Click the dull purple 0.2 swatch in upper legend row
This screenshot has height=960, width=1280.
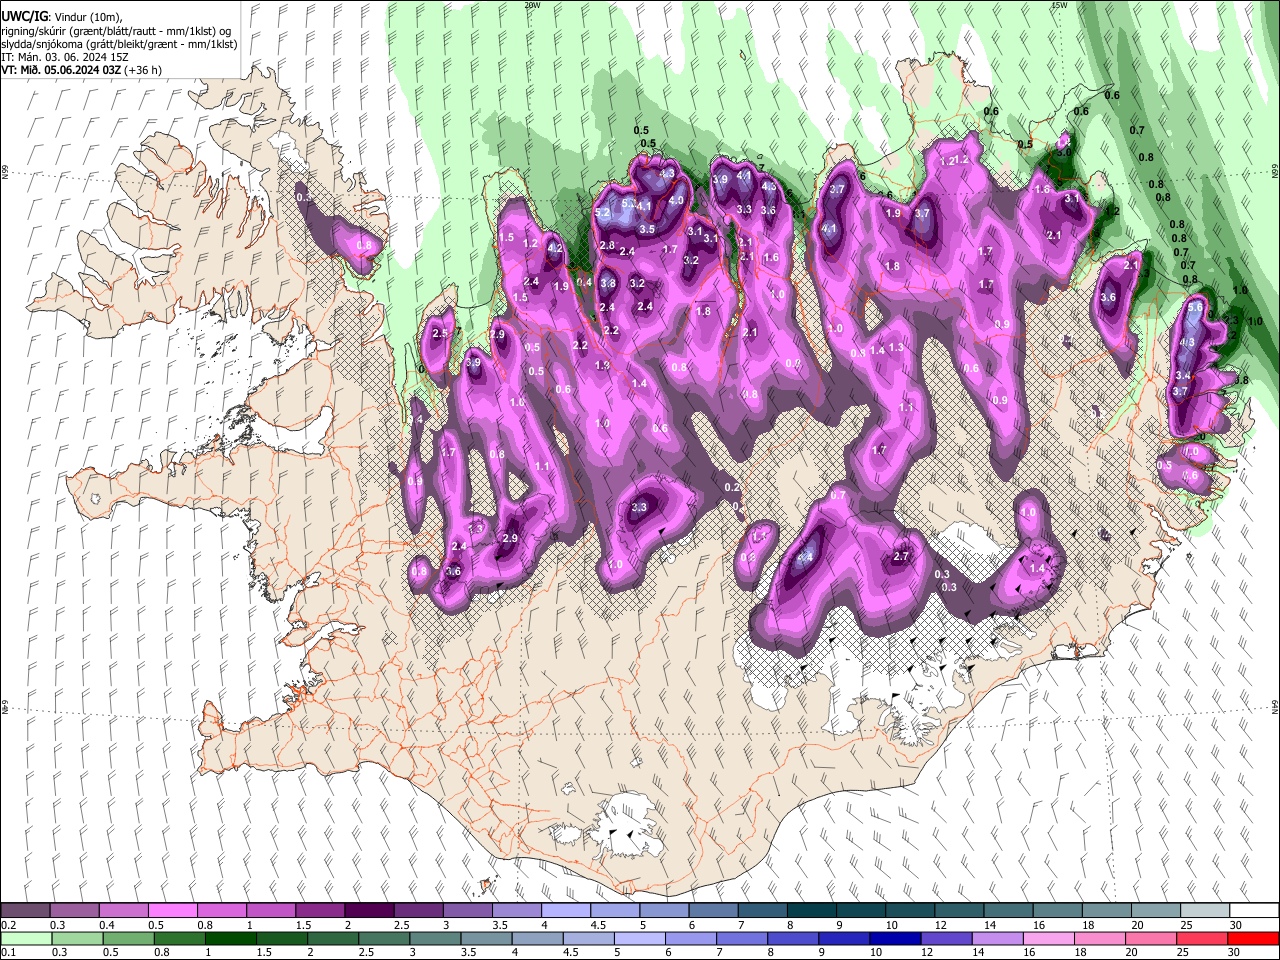tap(25, 911)
